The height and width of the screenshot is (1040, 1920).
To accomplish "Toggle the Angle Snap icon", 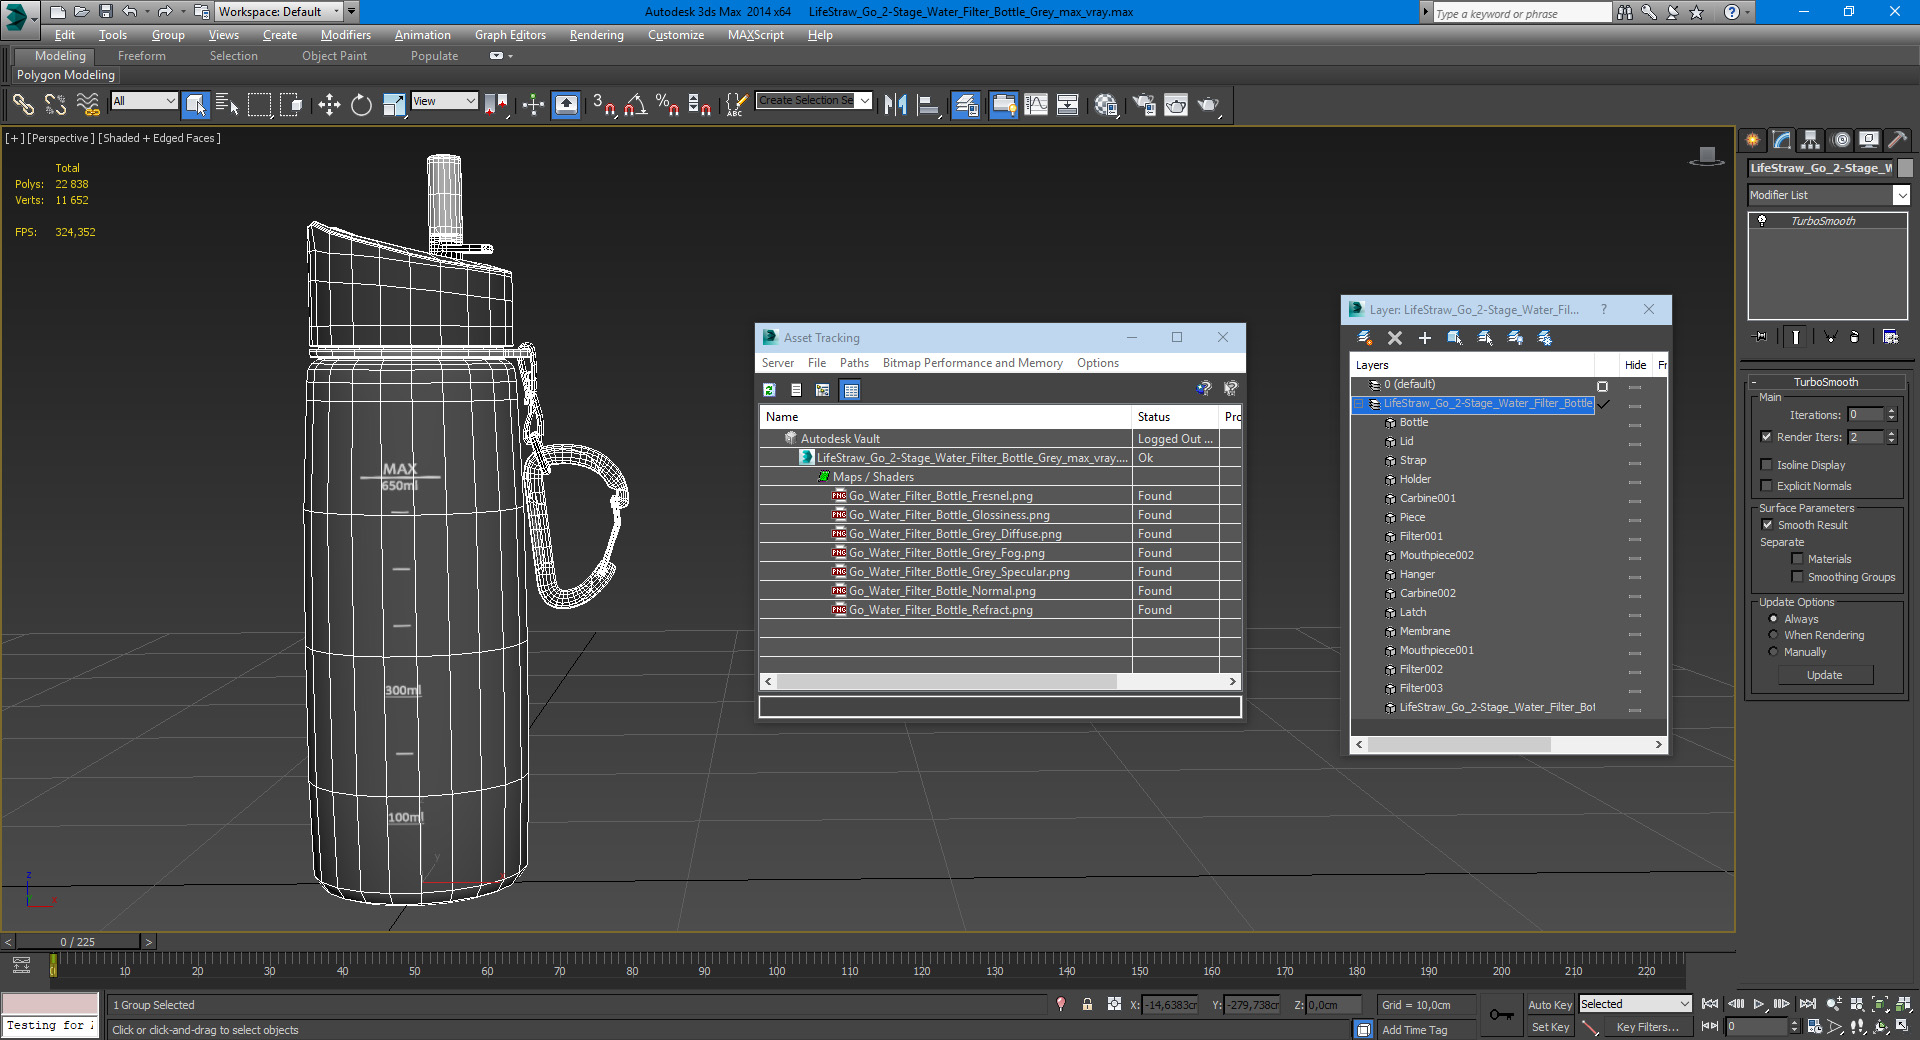I will tap(636, 104).
